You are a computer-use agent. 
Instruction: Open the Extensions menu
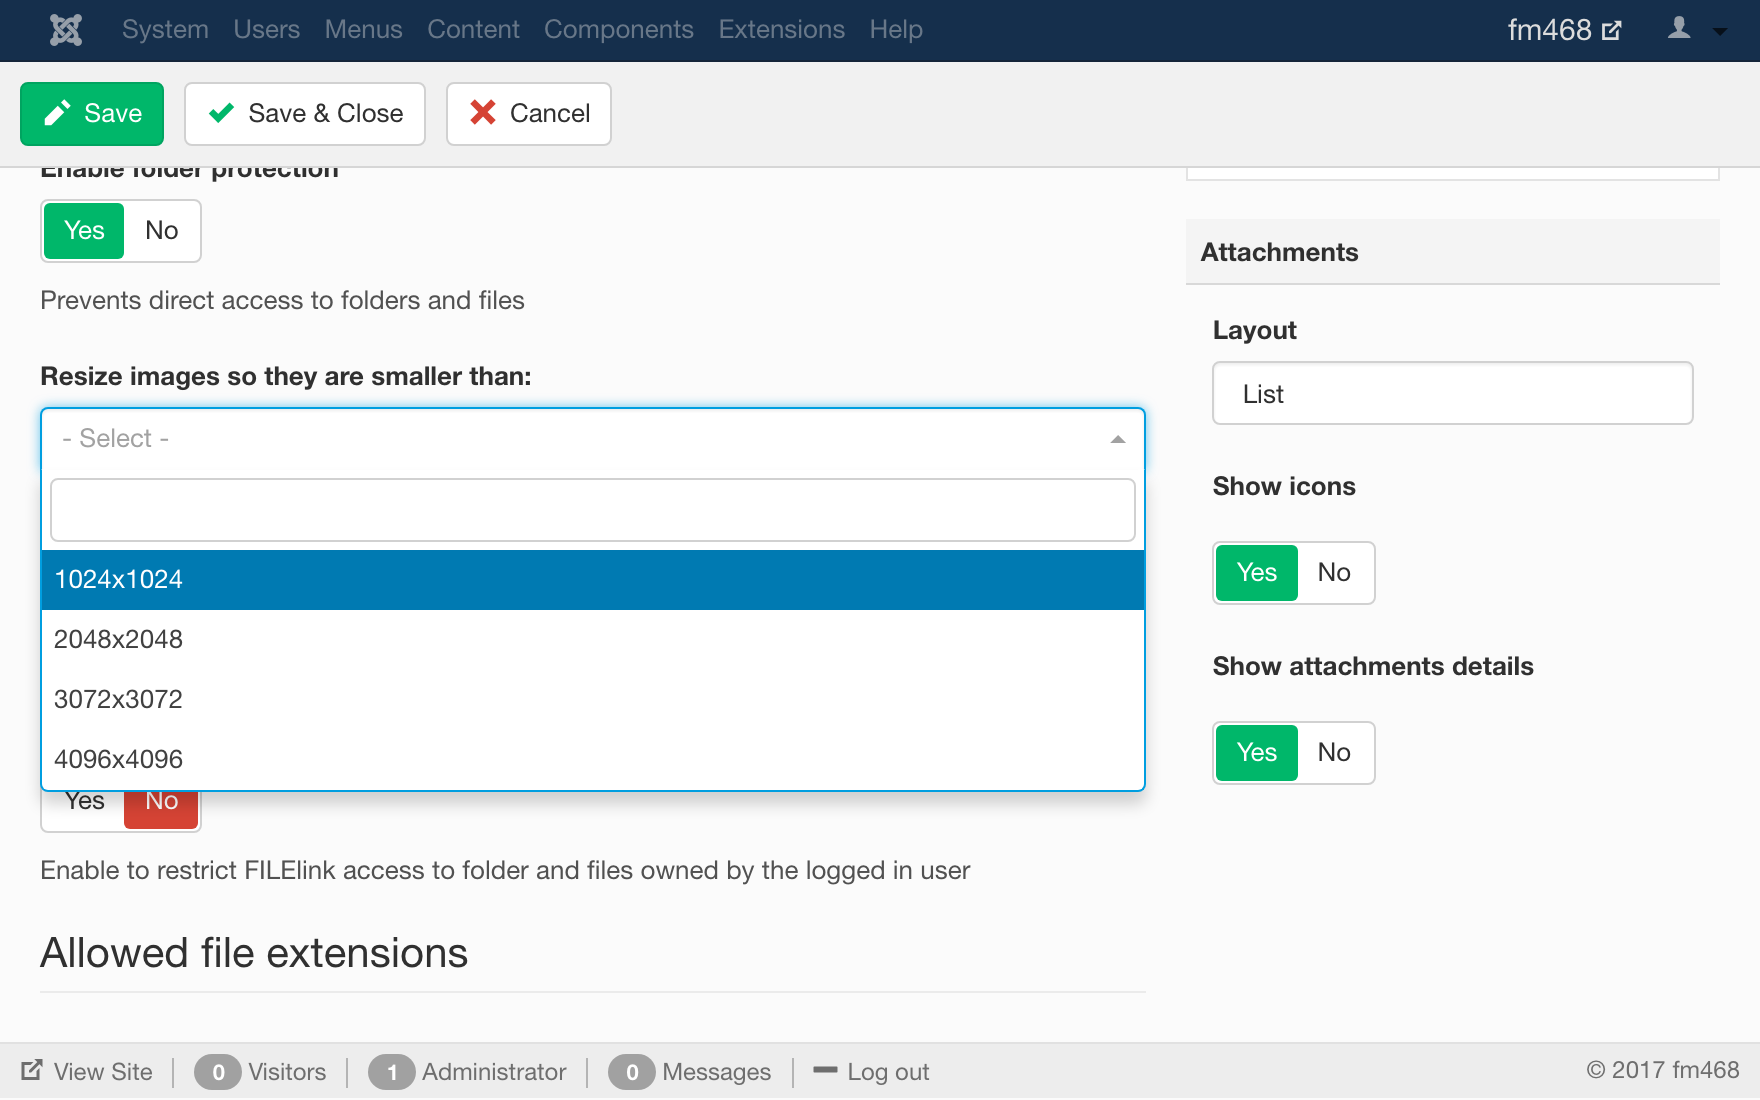tap(781, 30)
